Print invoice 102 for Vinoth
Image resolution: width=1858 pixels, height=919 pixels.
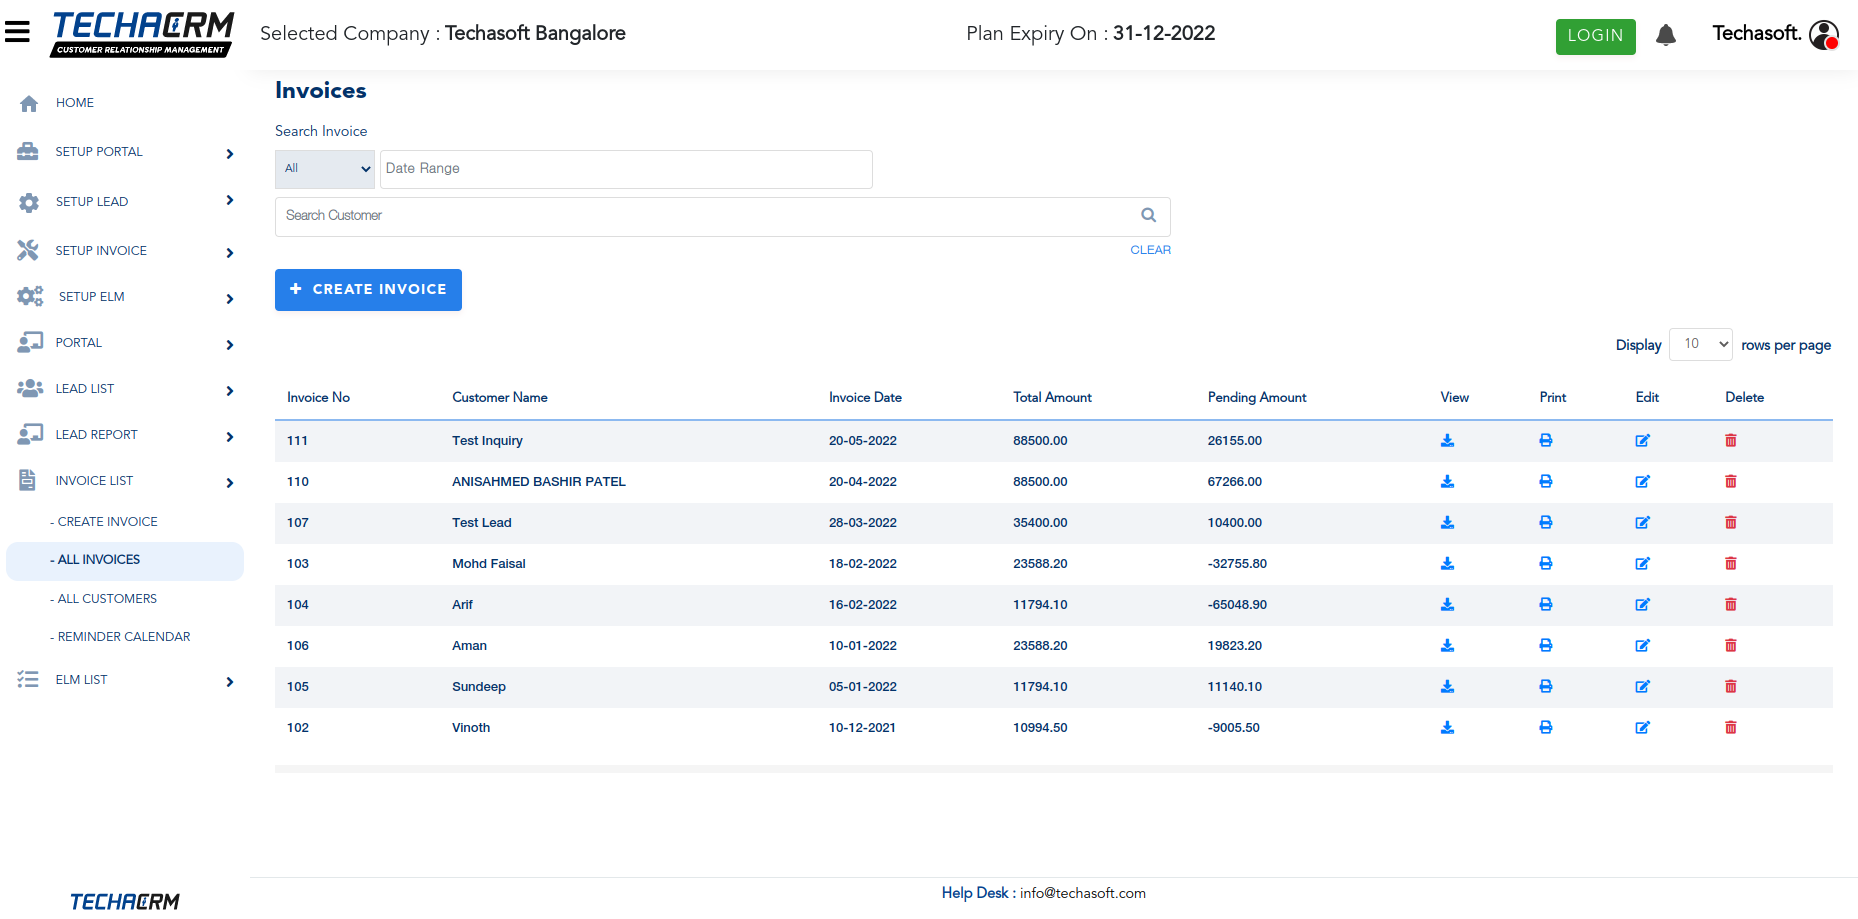[1546, 728]
